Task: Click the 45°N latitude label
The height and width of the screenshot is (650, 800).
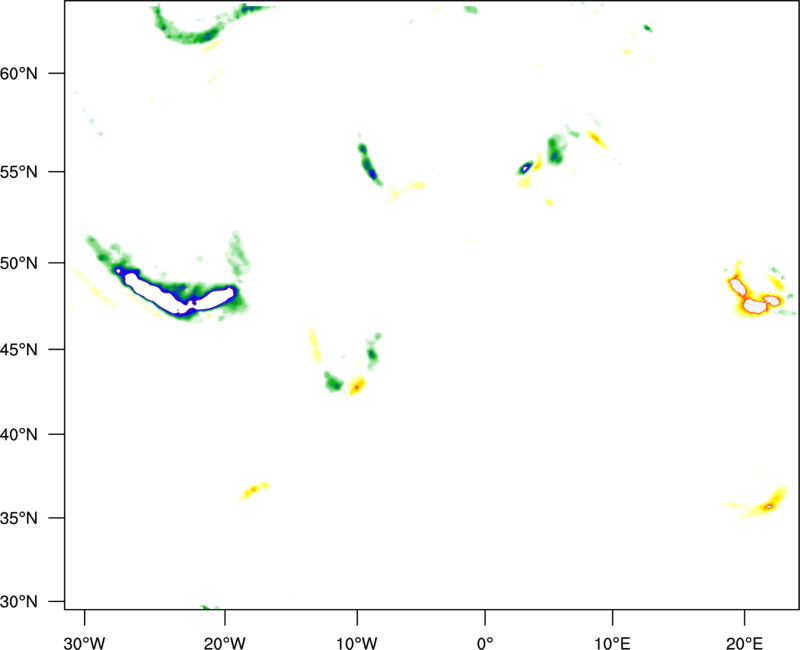Action: pyautogui.click(x=19, y=349)
